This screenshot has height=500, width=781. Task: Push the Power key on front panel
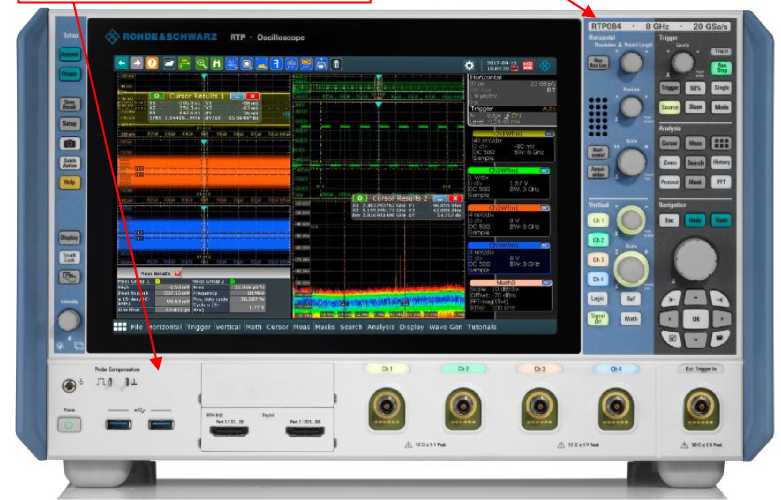point(69,425)
